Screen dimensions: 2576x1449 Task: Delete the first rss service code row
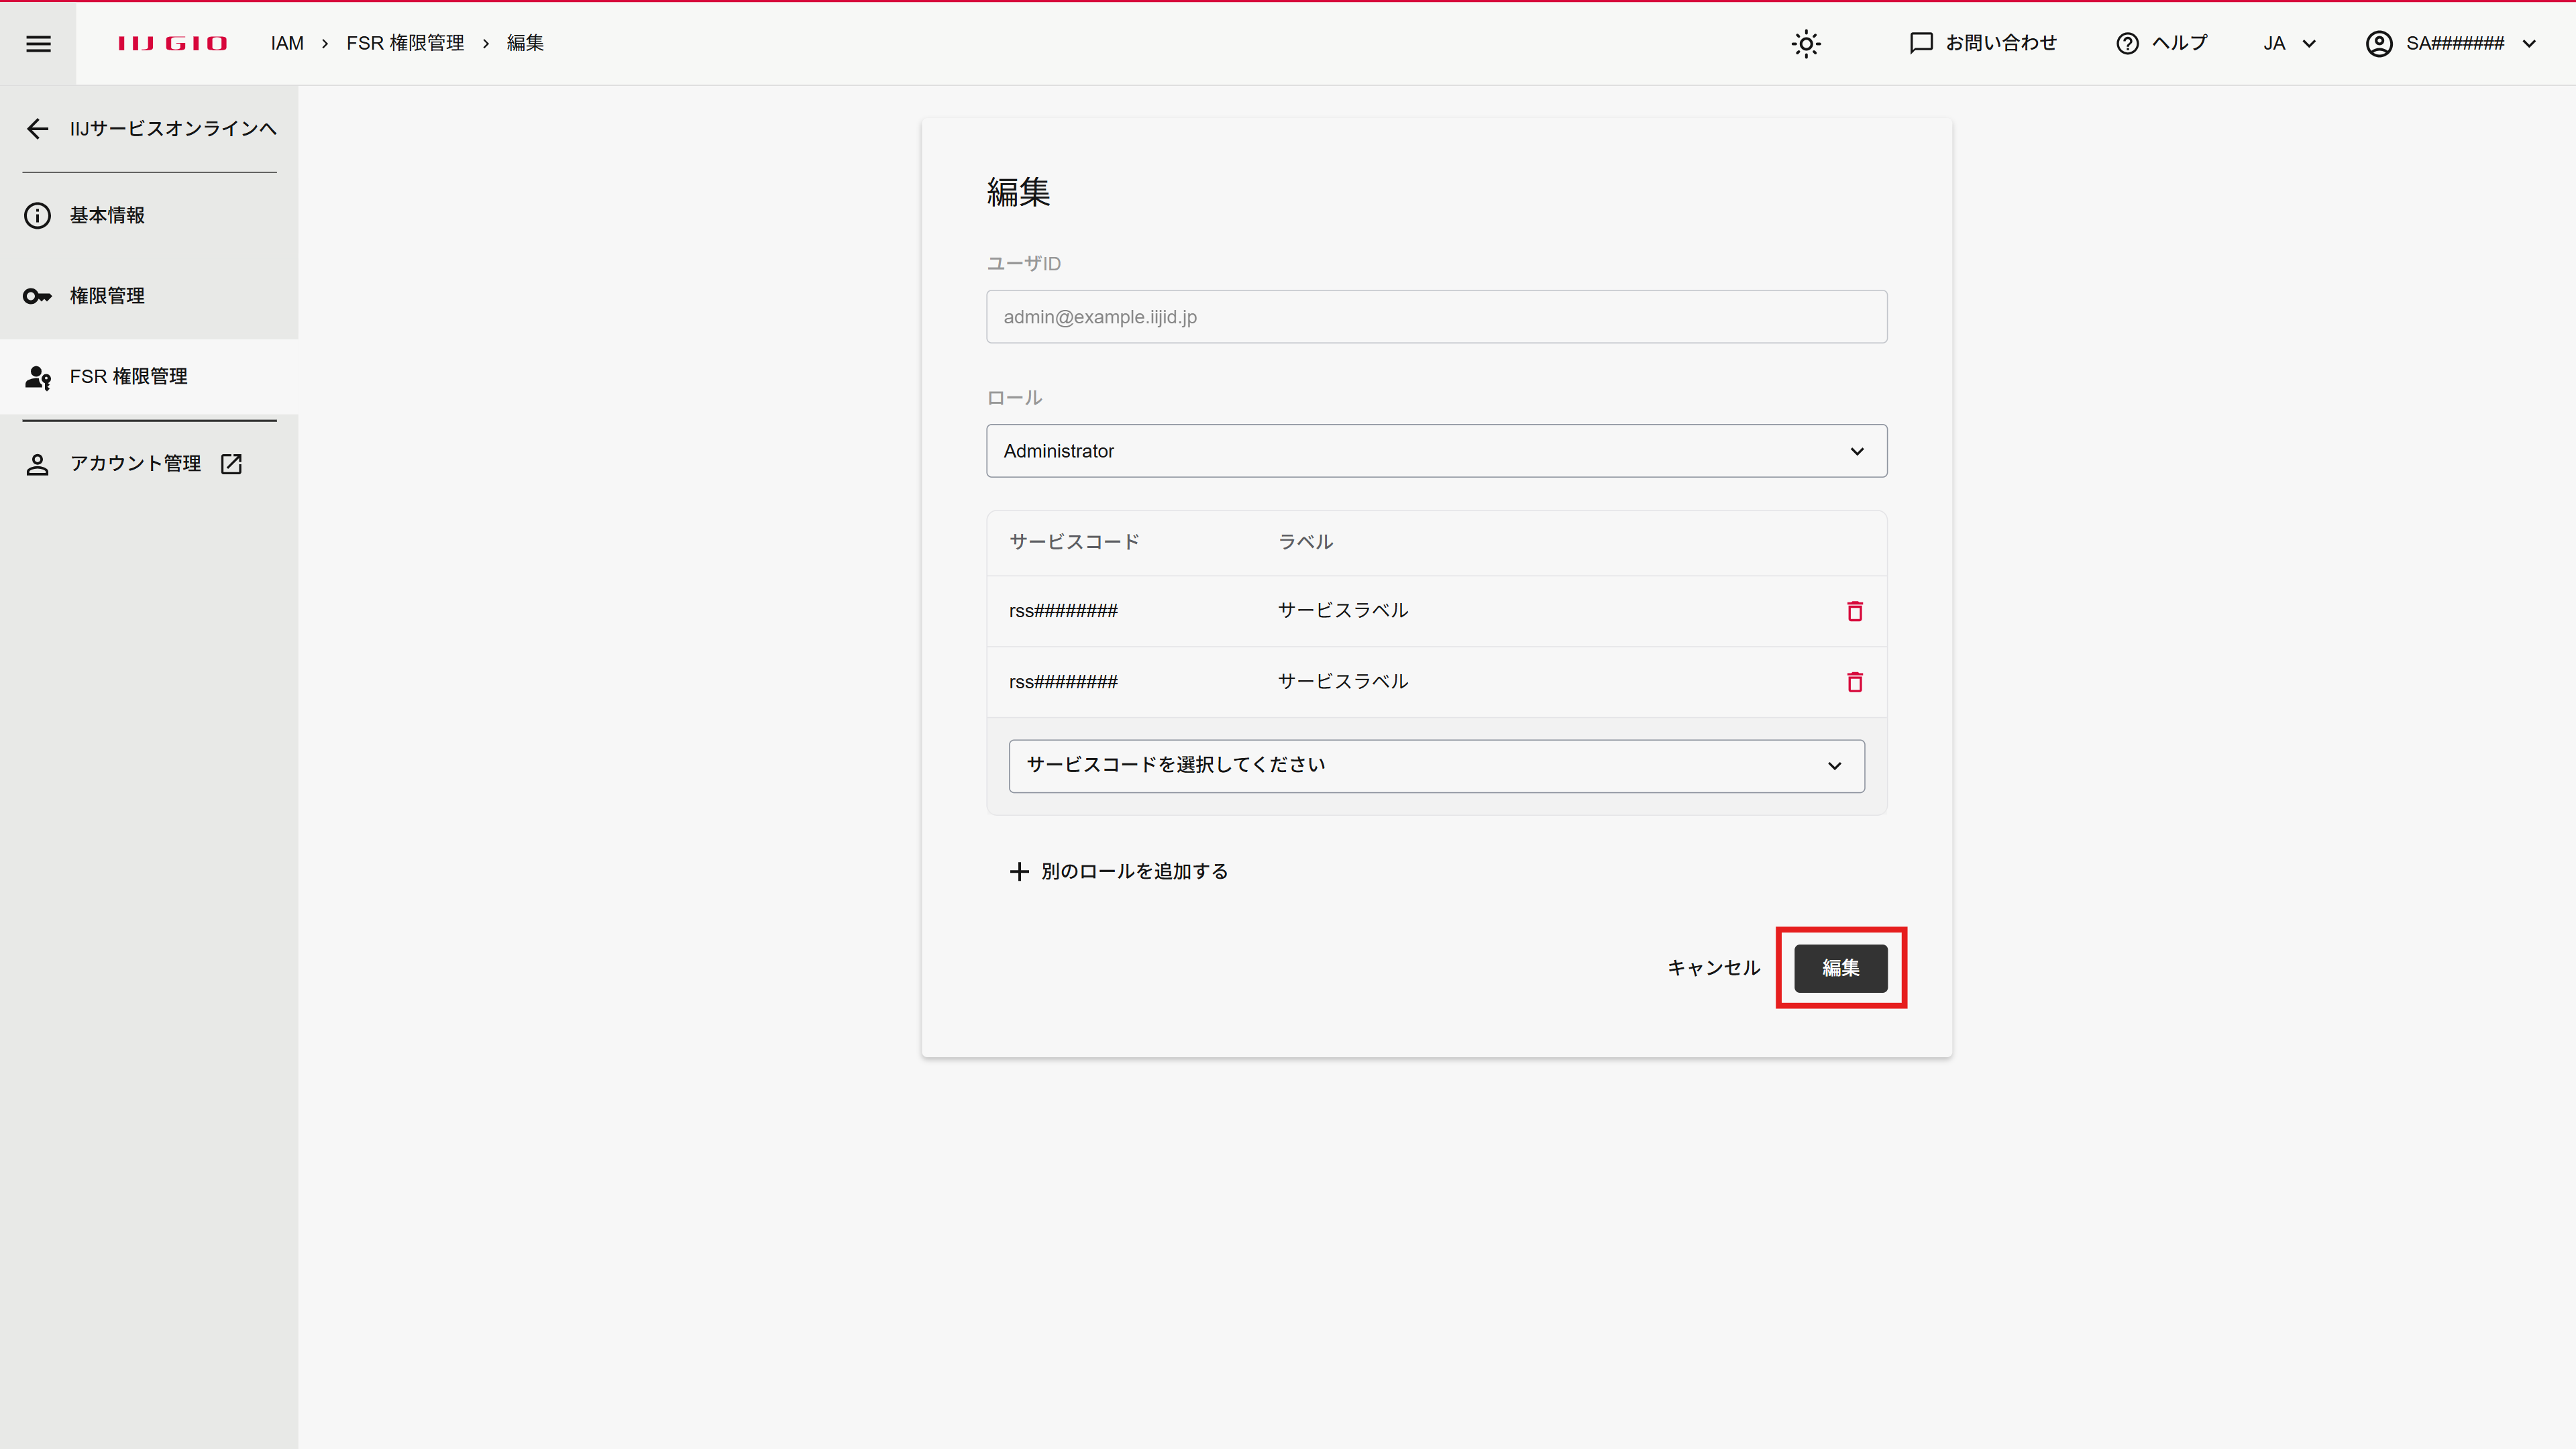(1854, 611)
